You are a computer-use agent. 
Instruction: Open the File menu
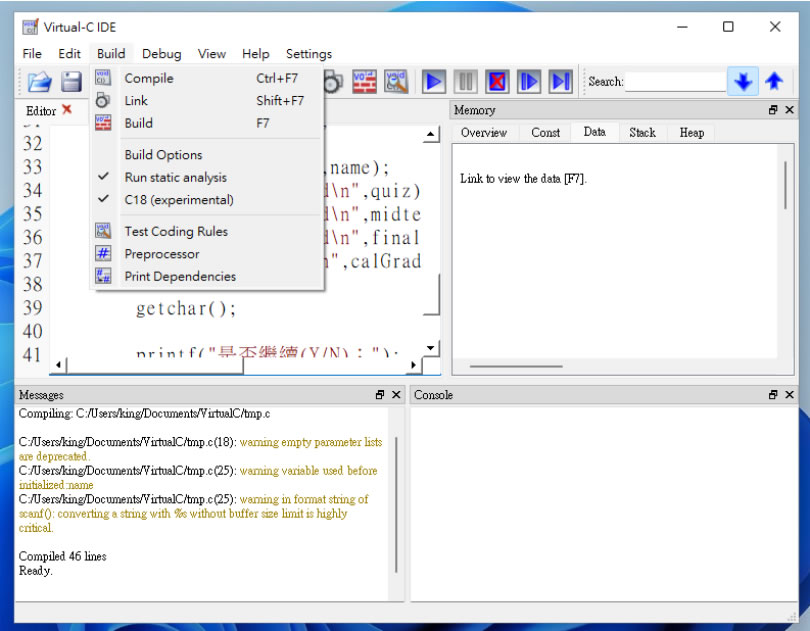pos(32,54)
